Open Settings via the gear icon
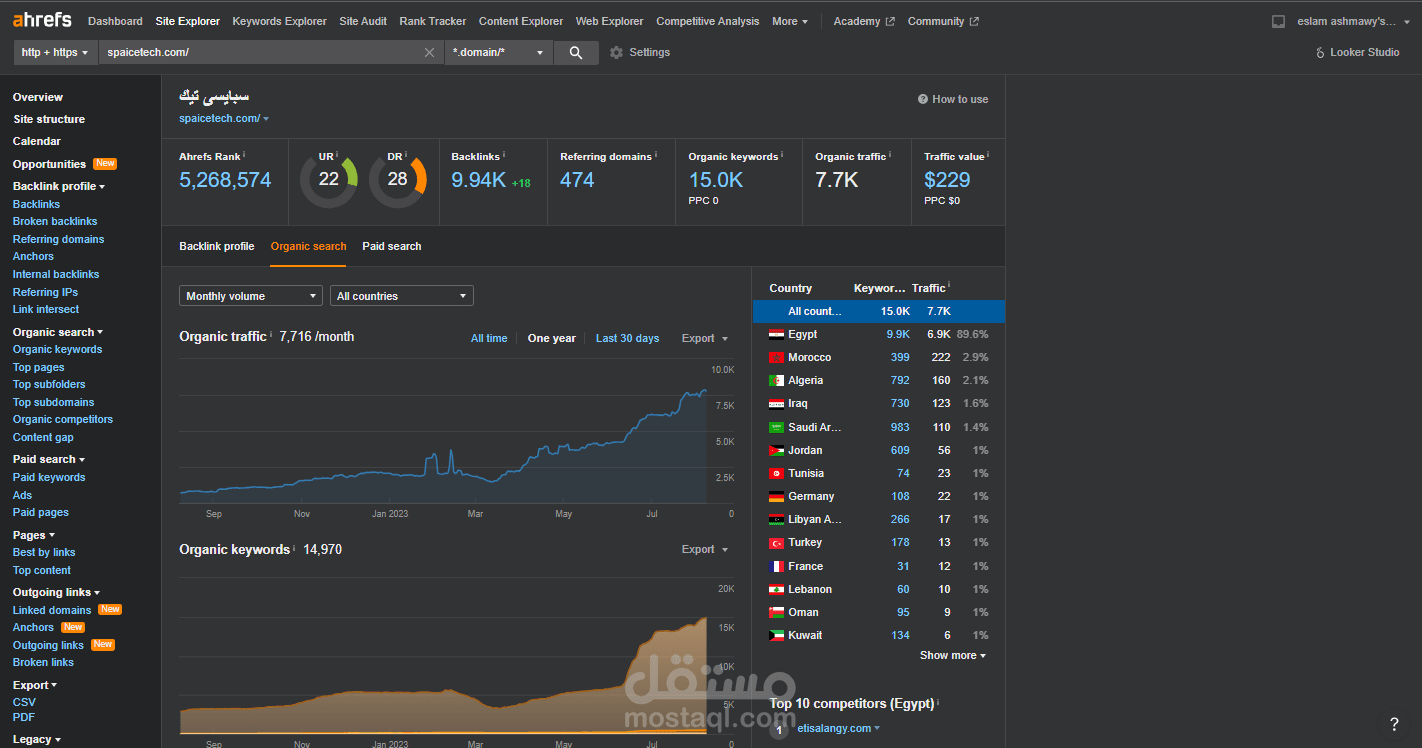The height and width of the screenshot is (748, 1422). [616, 53]
